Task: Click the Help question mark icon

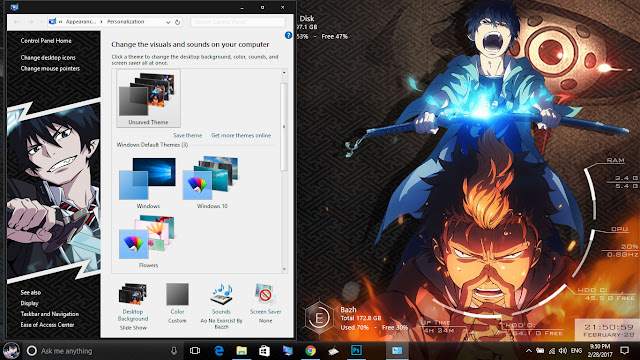Action: point(288,36)
